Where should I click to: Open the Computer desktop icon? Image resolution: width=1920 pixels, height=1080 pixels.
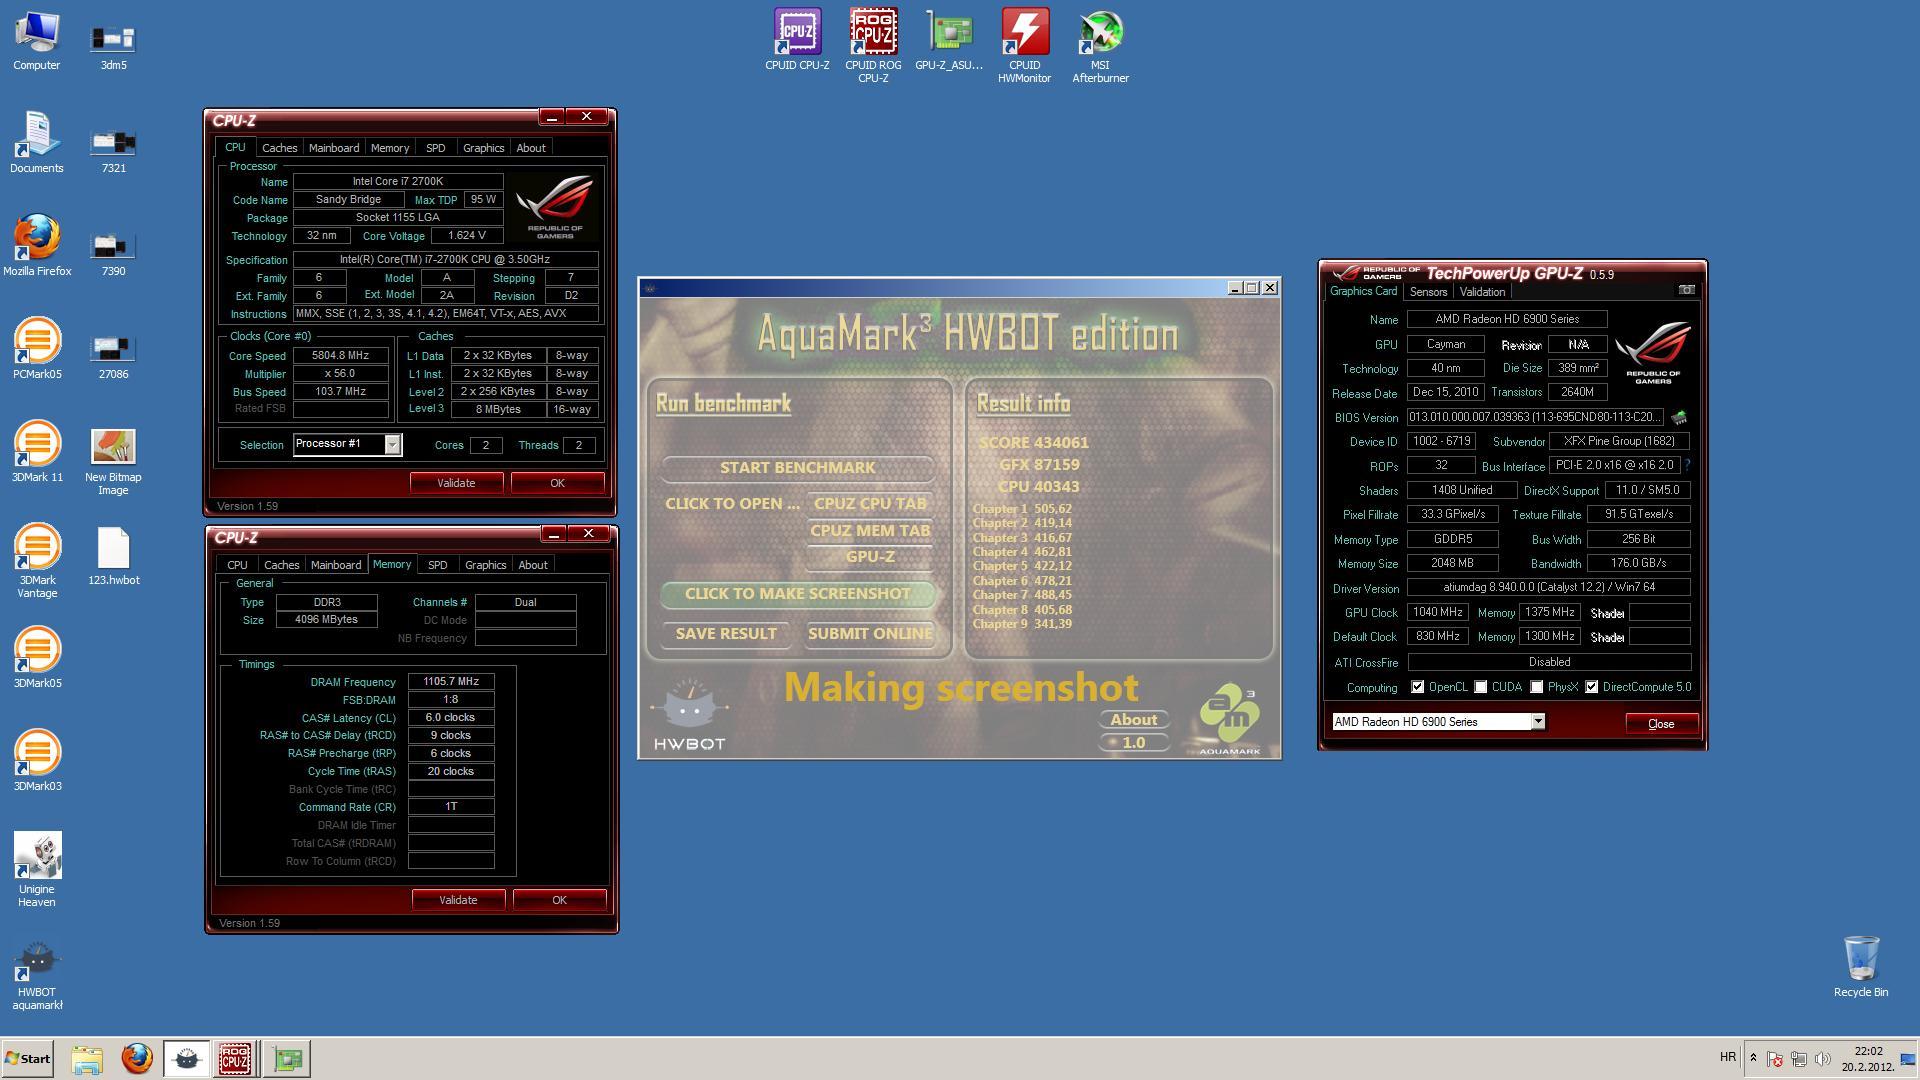37,42
